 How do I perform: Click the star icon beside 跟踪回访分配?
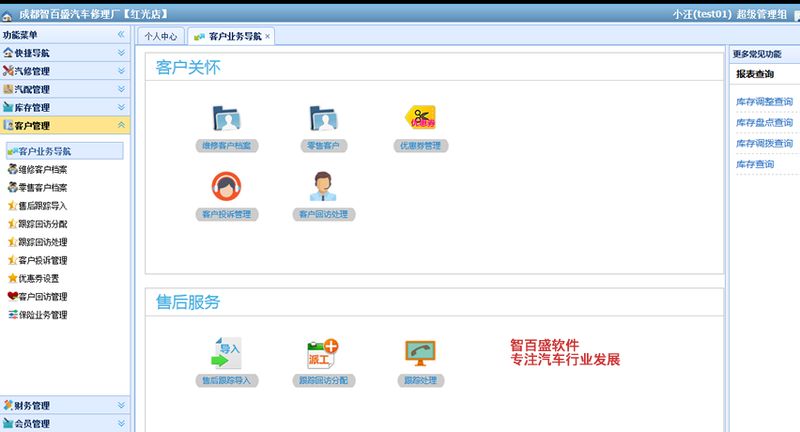(x=13, y=224)
